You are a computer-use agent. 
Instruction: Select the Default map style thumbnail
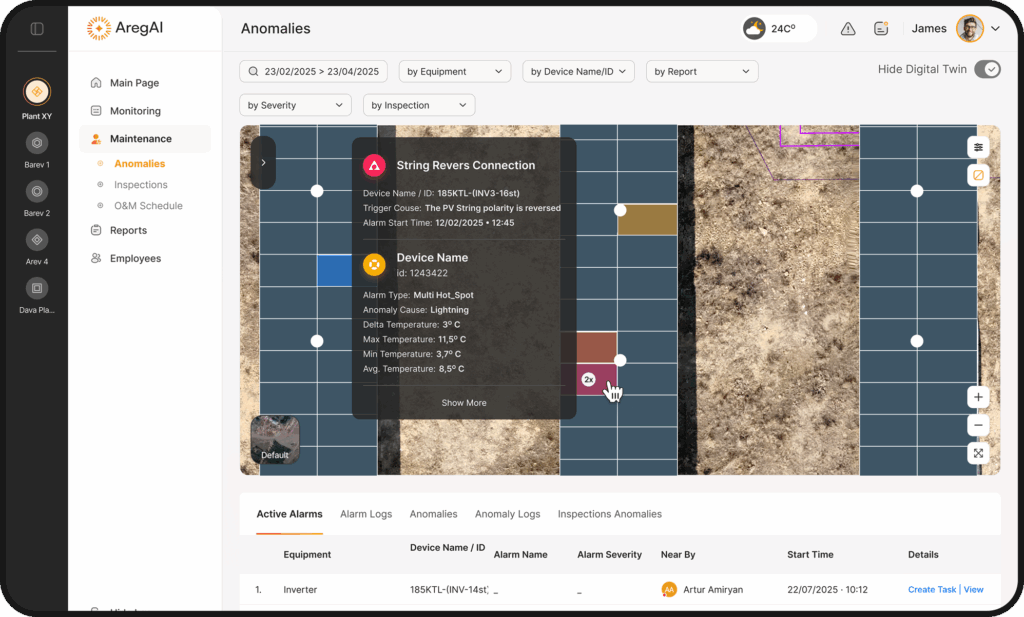pos(274,440)
